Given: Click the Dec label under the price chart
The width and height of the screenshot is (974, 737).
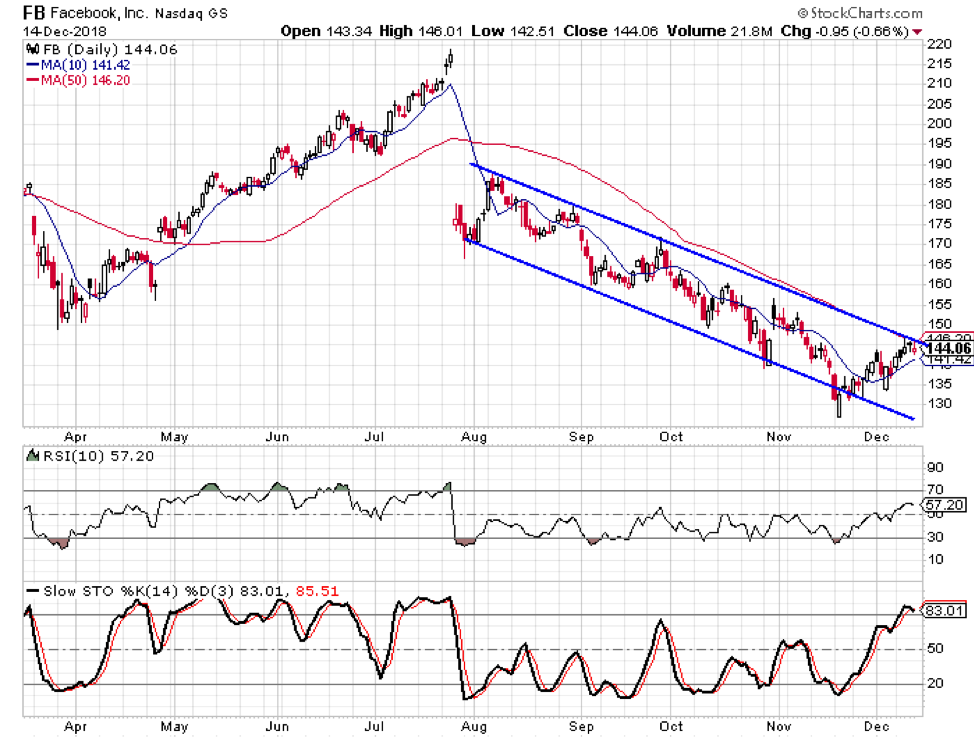Looking at the screenshot, I should (x=876, y=437).
